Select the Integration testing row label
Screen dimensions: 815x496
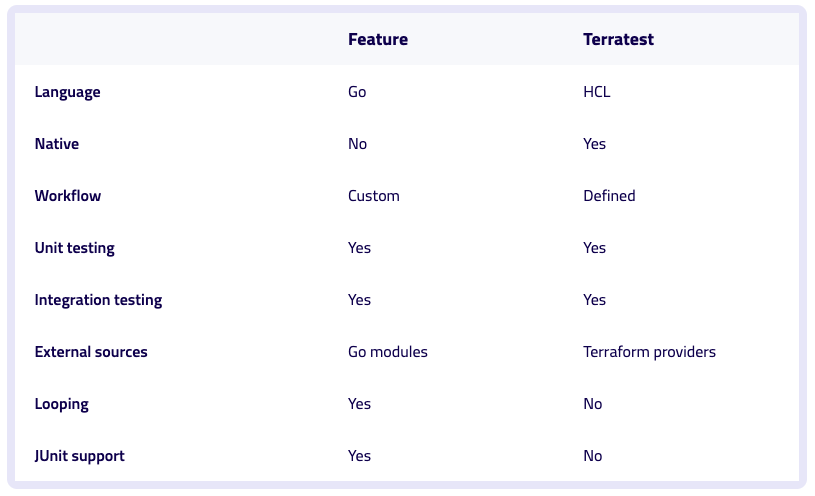[x=98, y=300]
